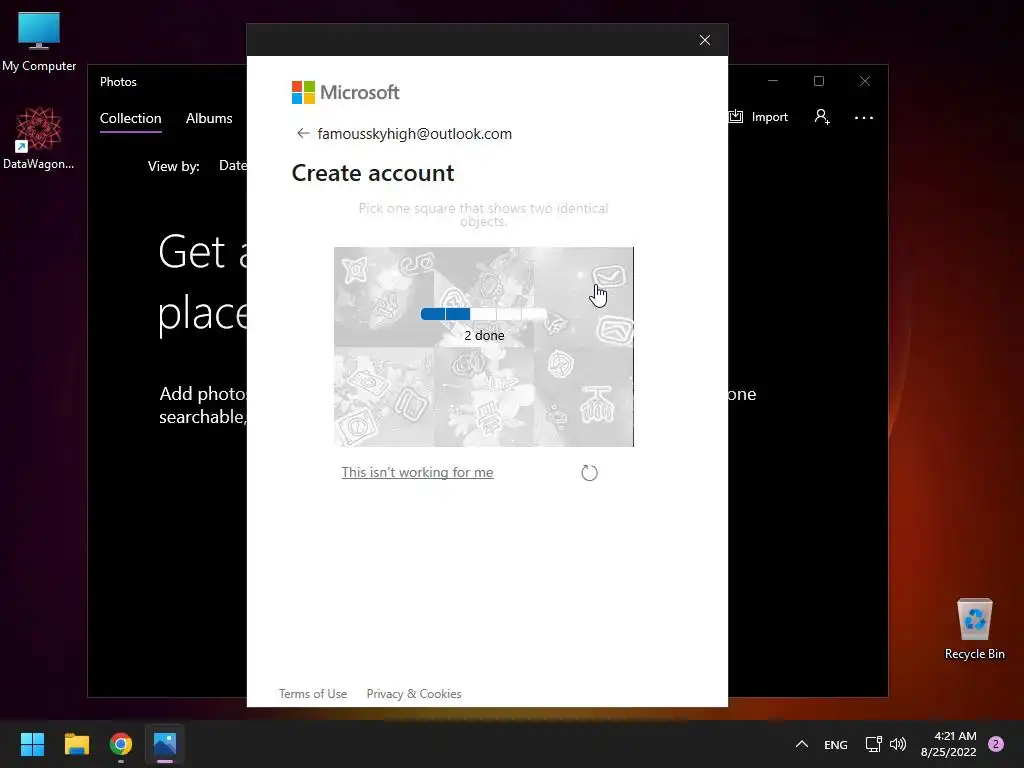Maximize the Photos window

[818, 81]
